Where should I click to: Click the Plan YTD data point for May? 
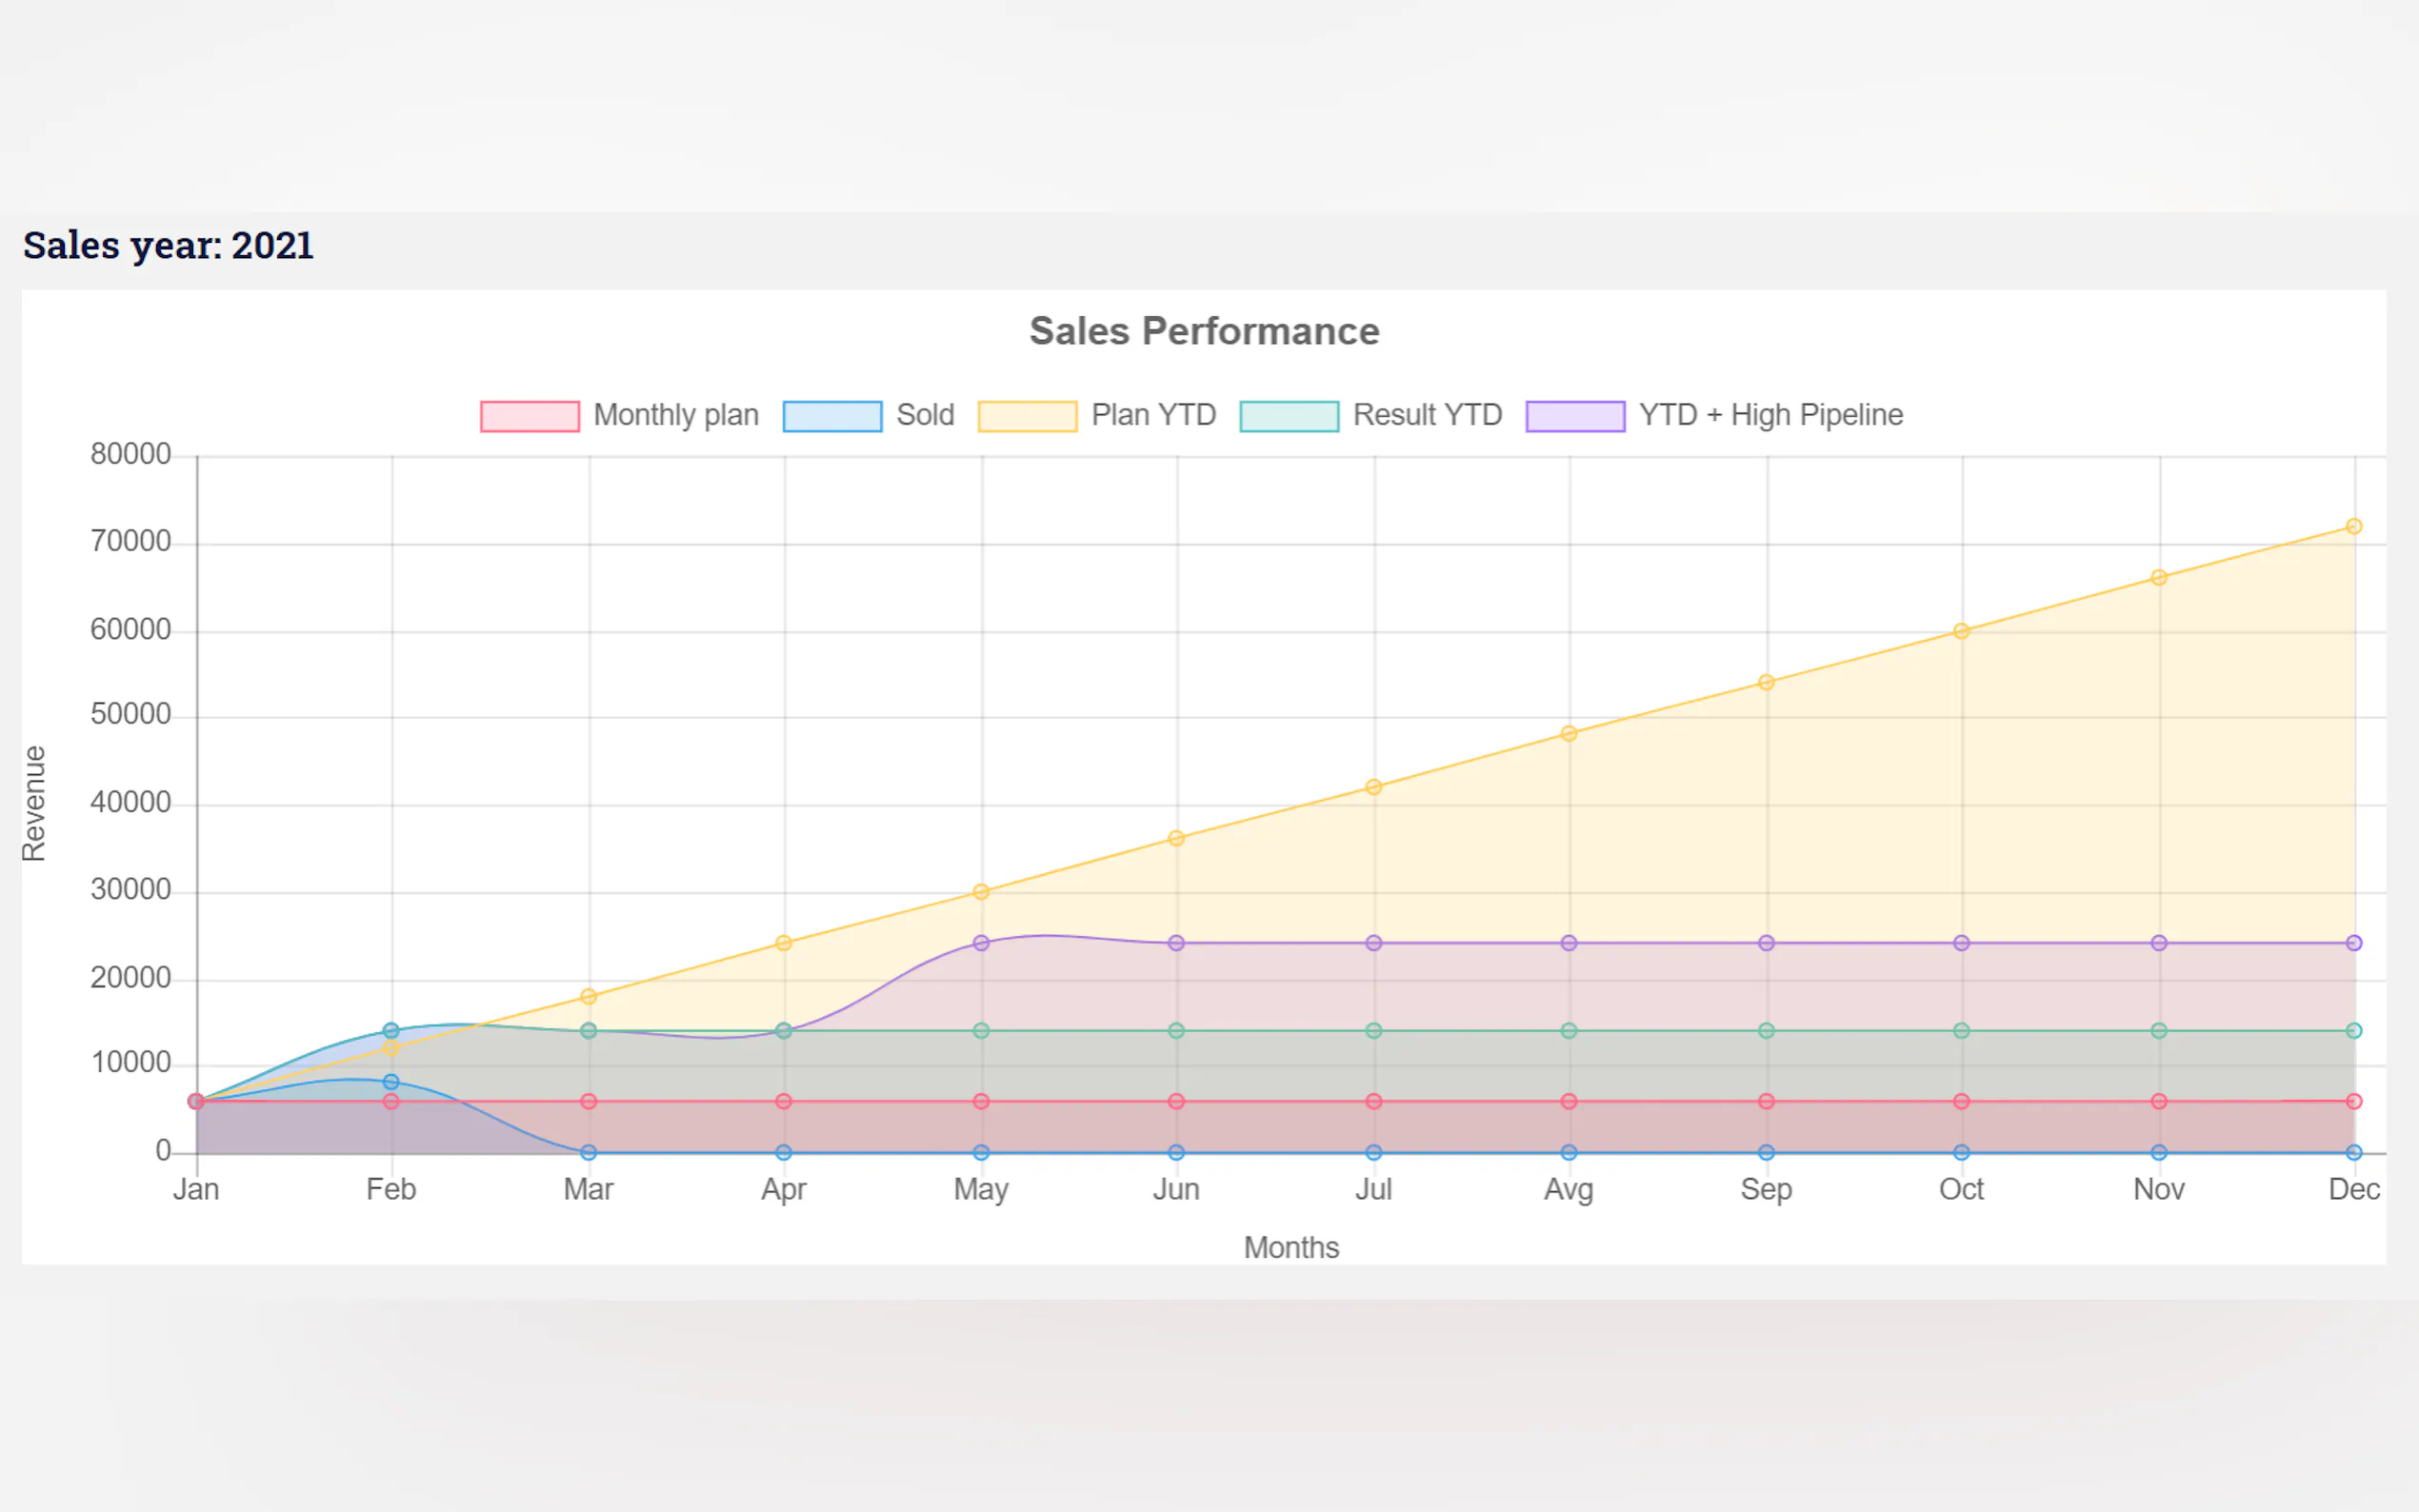coord(981,892)
